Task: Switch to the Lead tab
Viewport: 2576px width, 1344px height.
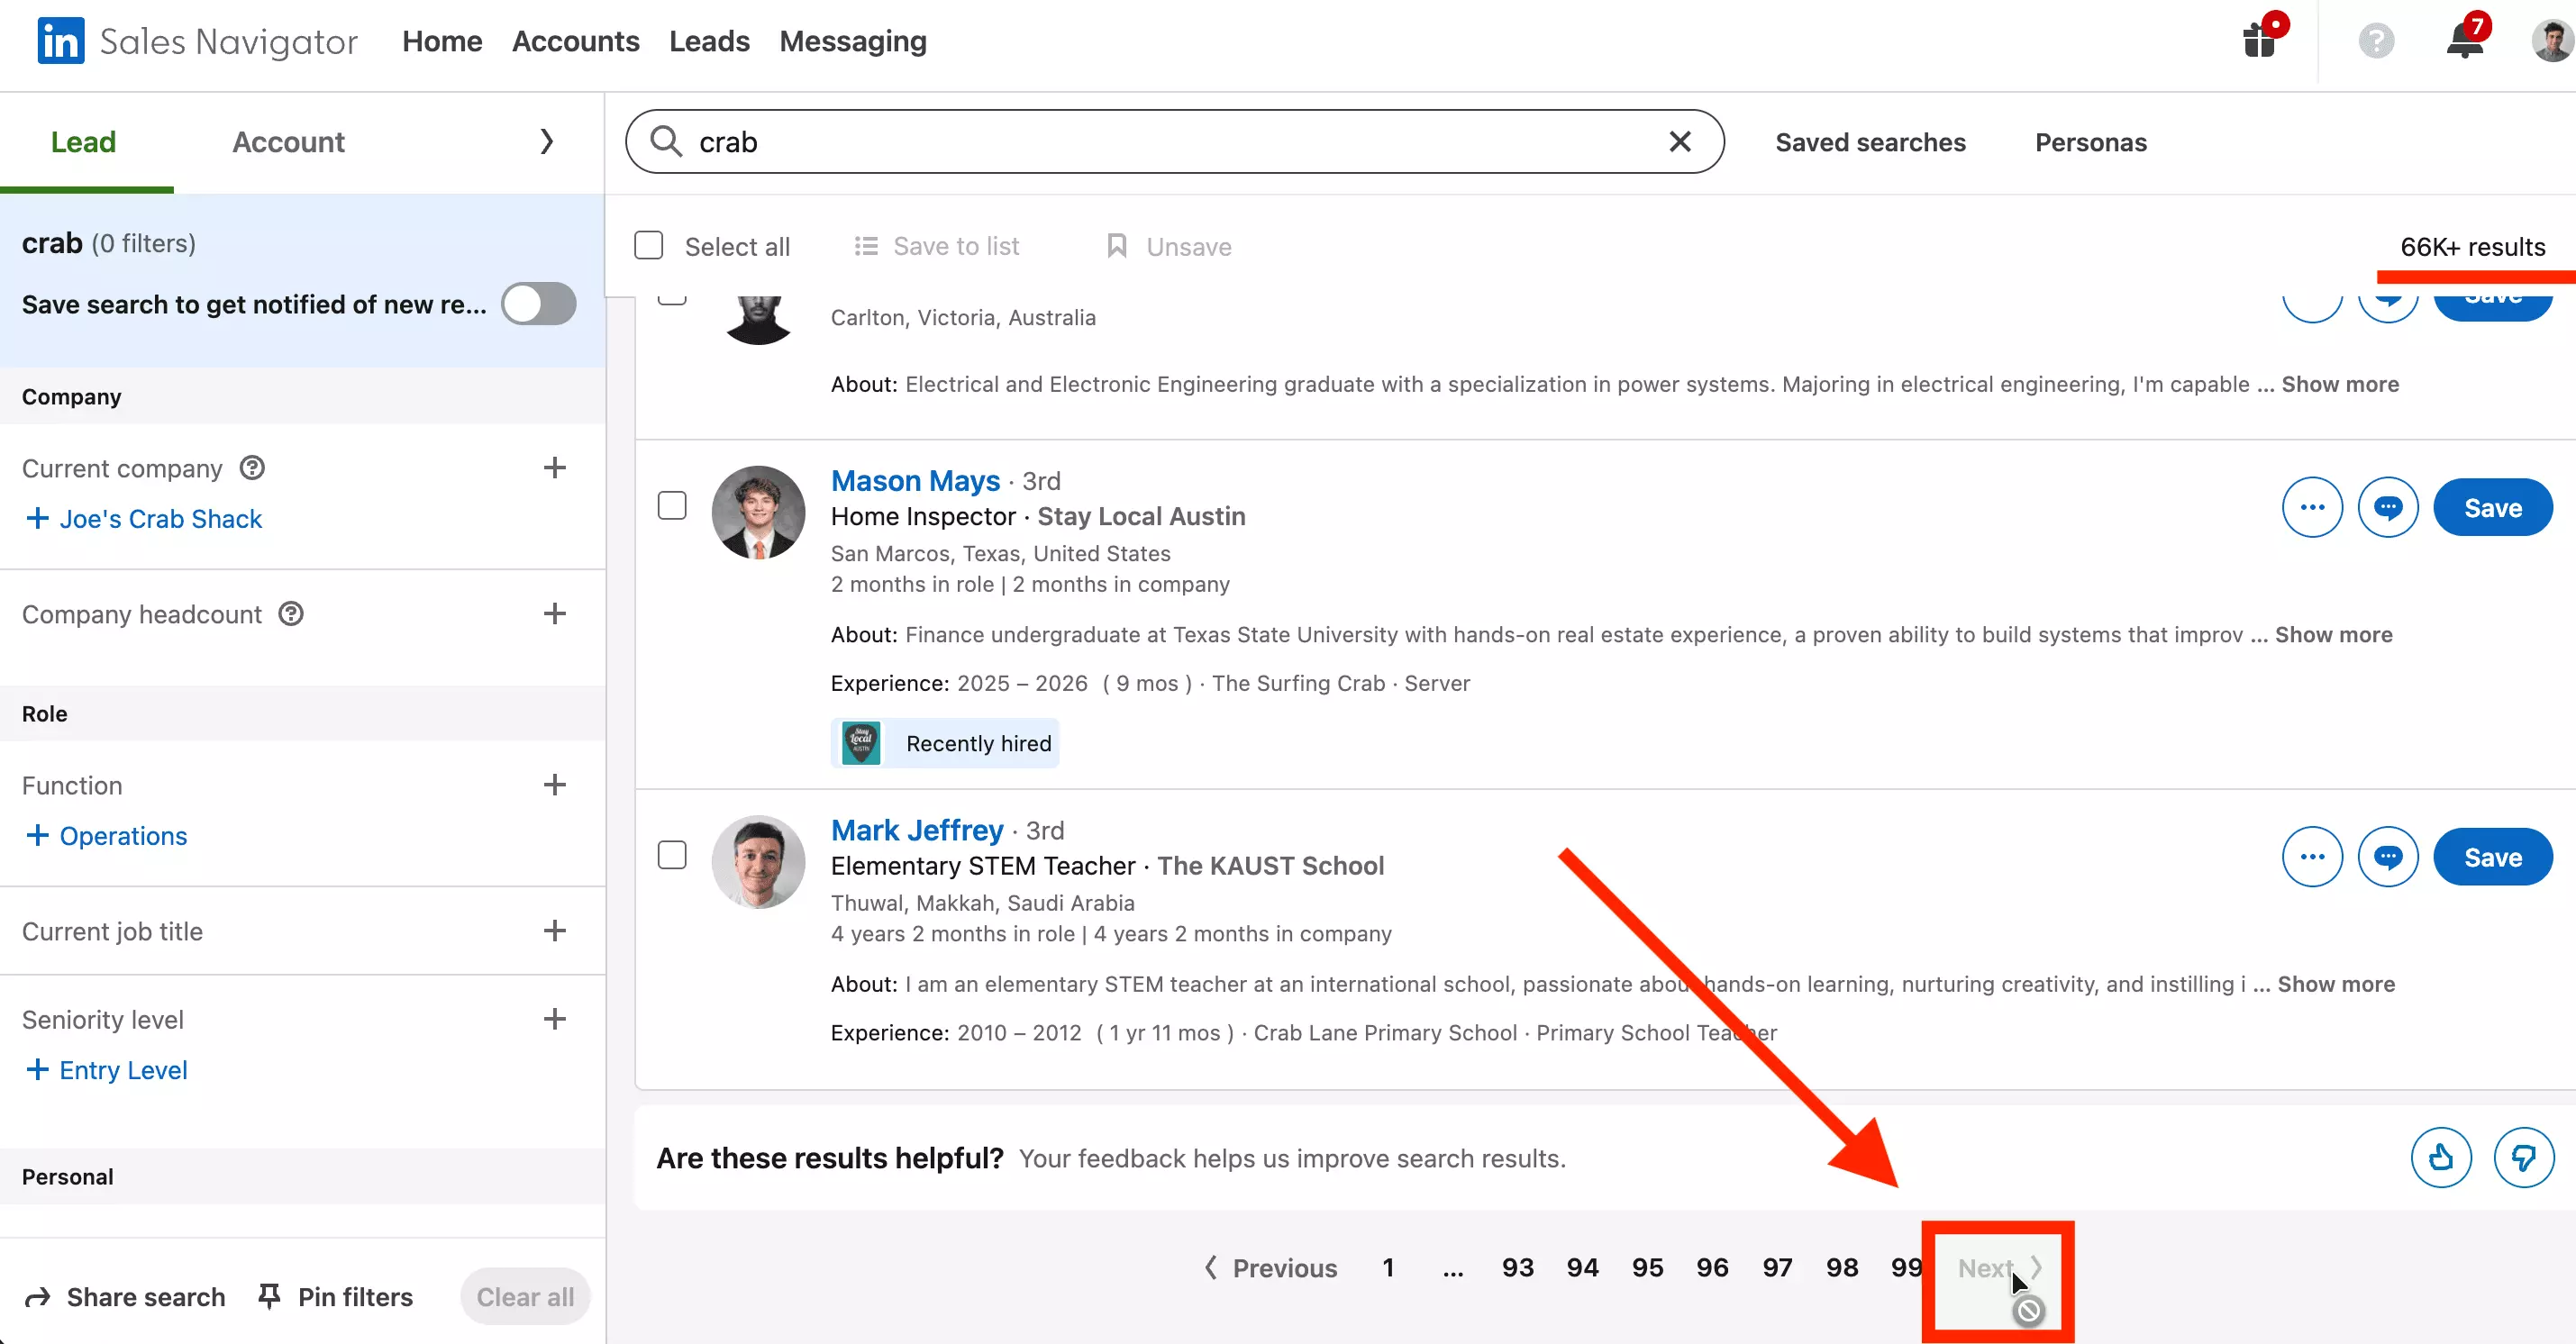Action: (x=84, y=142)
